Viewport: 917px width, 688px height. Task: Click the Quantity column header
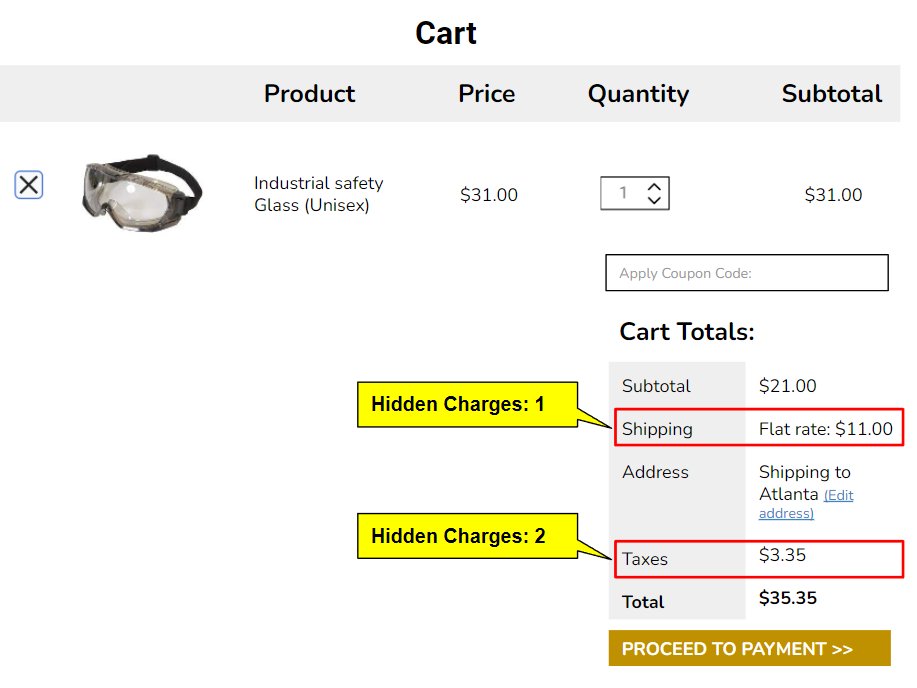click(638, 93)
